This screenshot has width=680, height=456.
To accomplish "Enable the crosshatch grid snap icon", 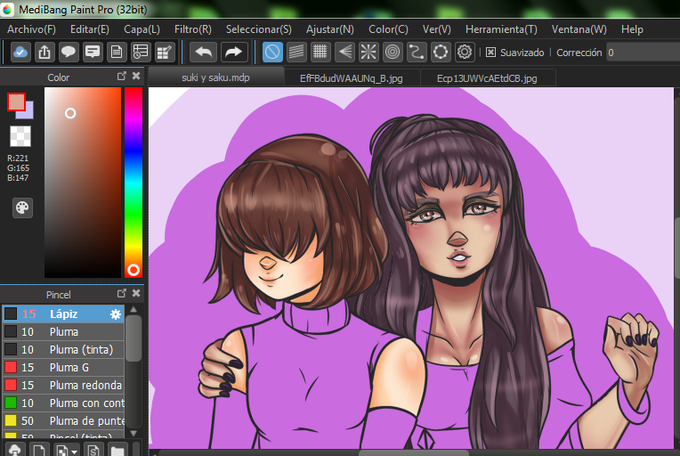I will click(320, 52).
